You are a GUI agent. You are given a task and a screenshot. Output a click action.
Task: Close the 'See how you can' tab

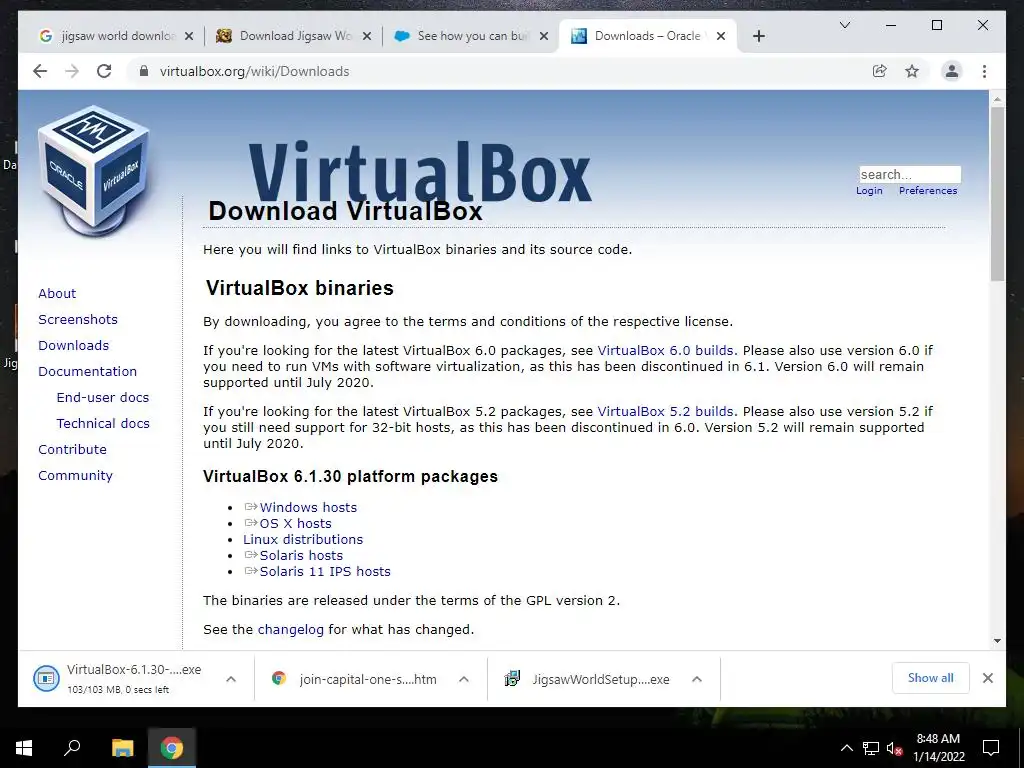point(543,36)
